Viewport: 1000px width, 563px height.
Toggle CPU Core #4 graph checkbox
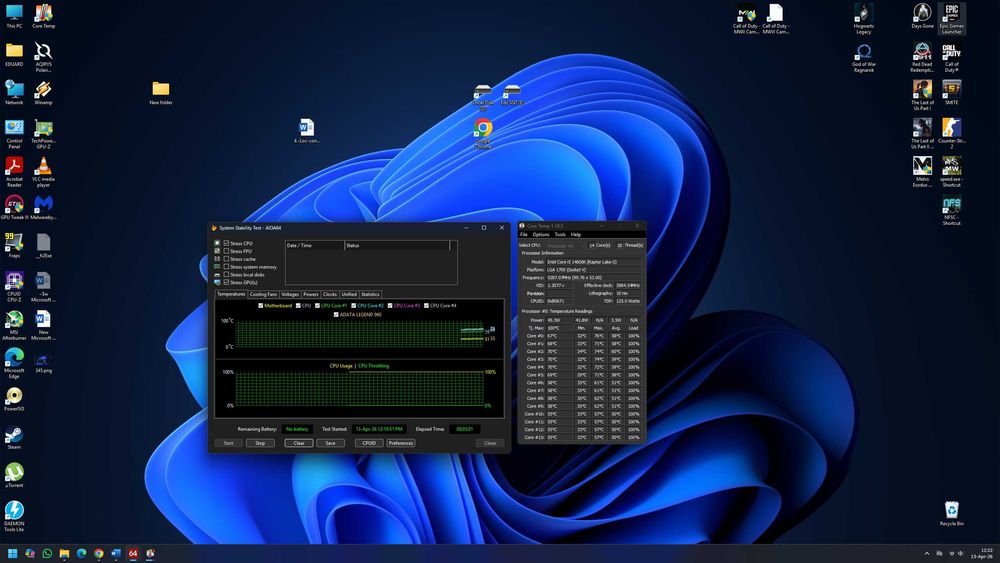(426, 305)
